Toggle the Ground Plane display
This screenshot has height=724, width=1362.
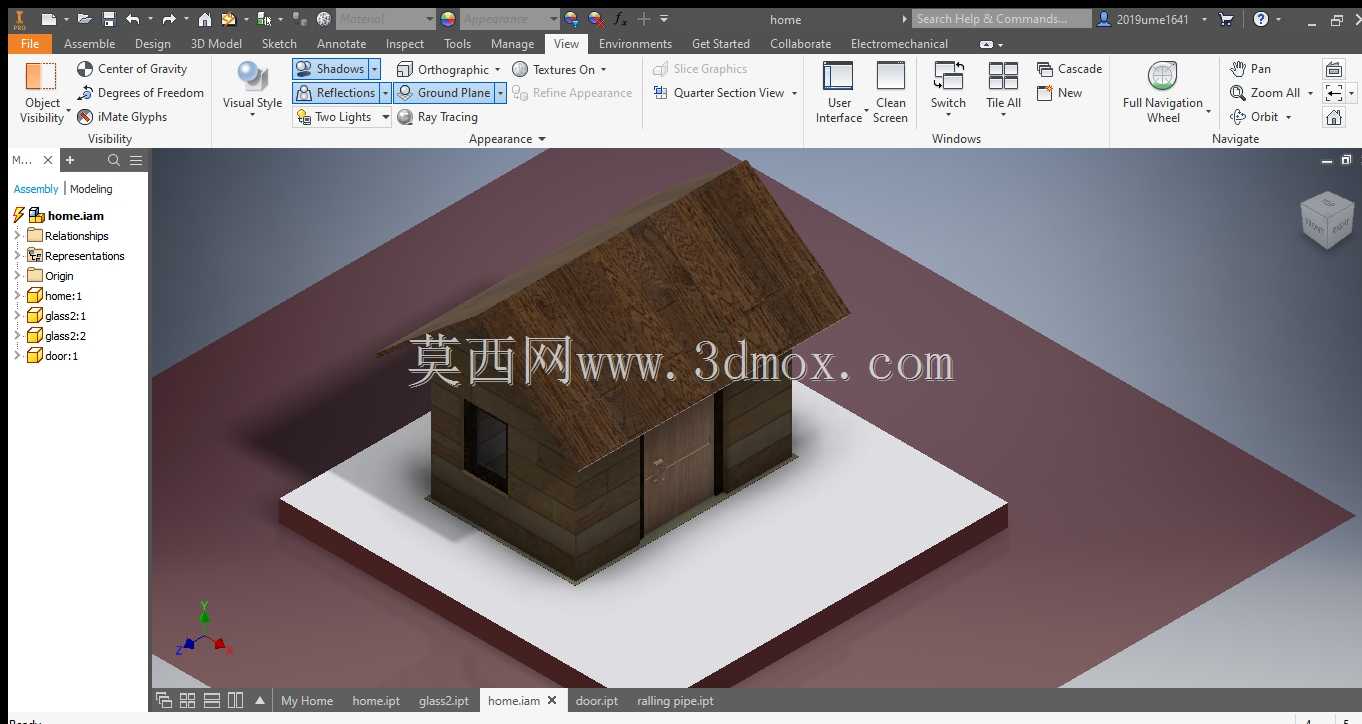click(x=444, y=93)
